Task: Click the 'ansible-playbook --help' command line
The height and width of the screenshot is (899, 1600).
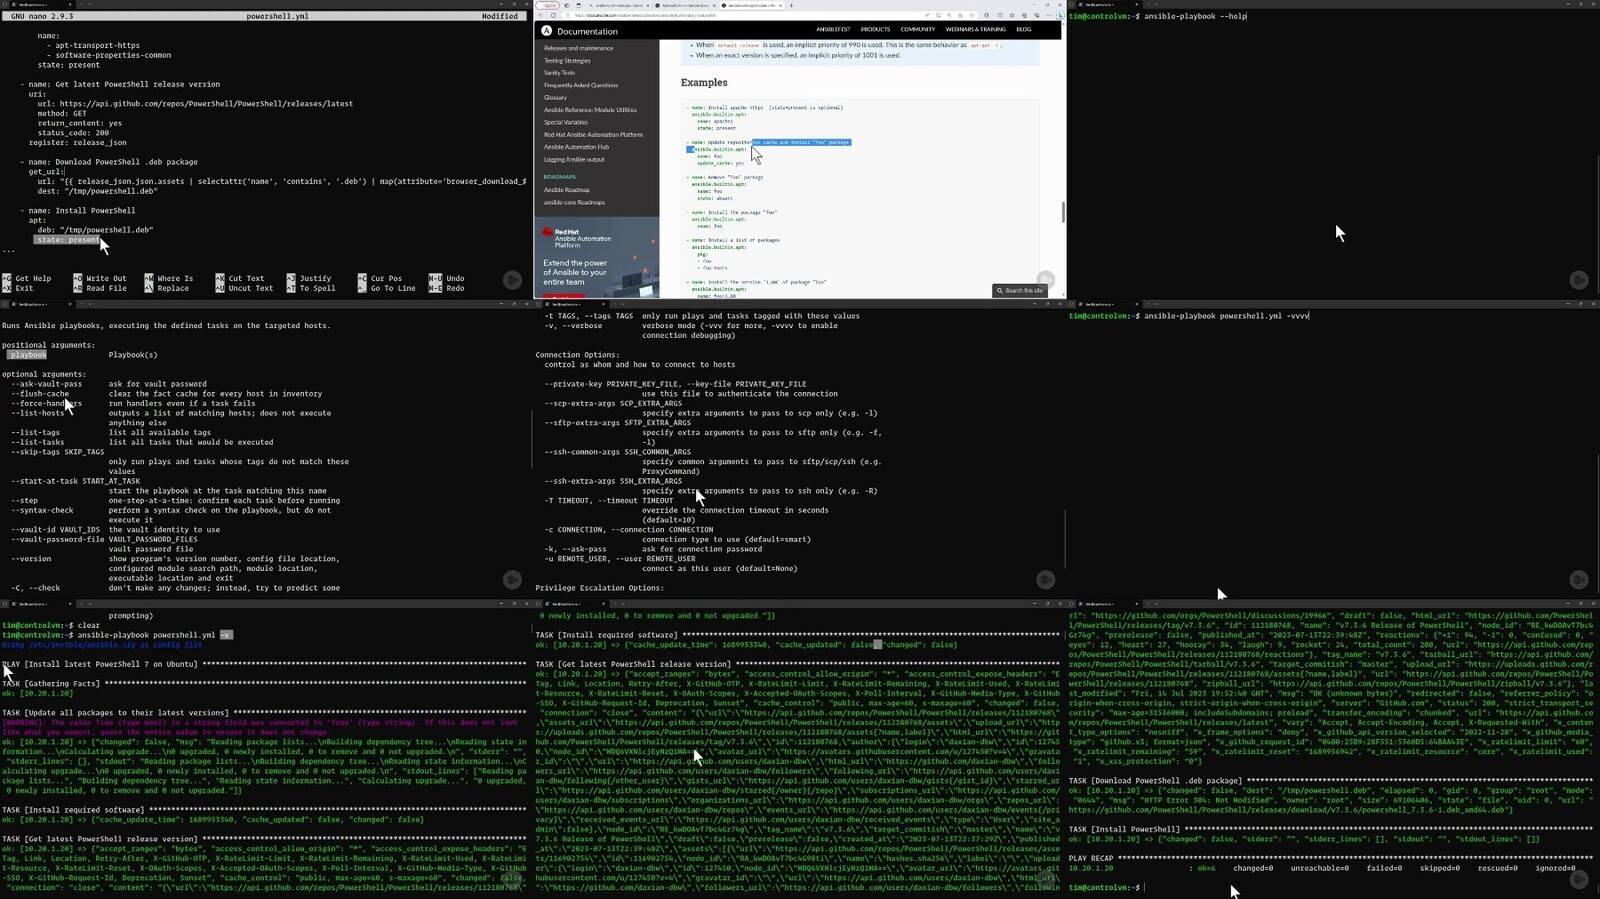Action: click(x=1195, y=17)
